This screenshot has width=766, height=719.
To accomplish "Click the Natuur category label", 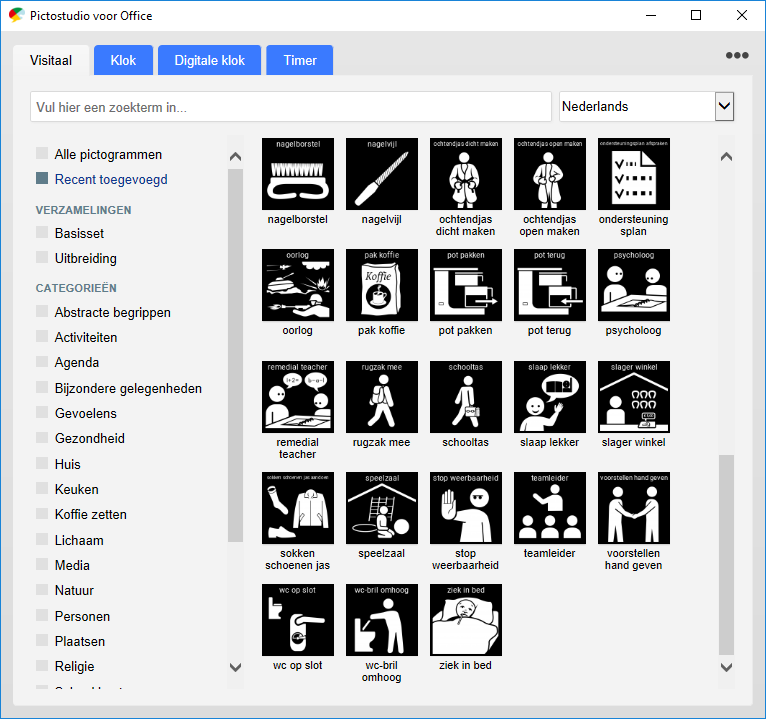I will click(74, 590).
